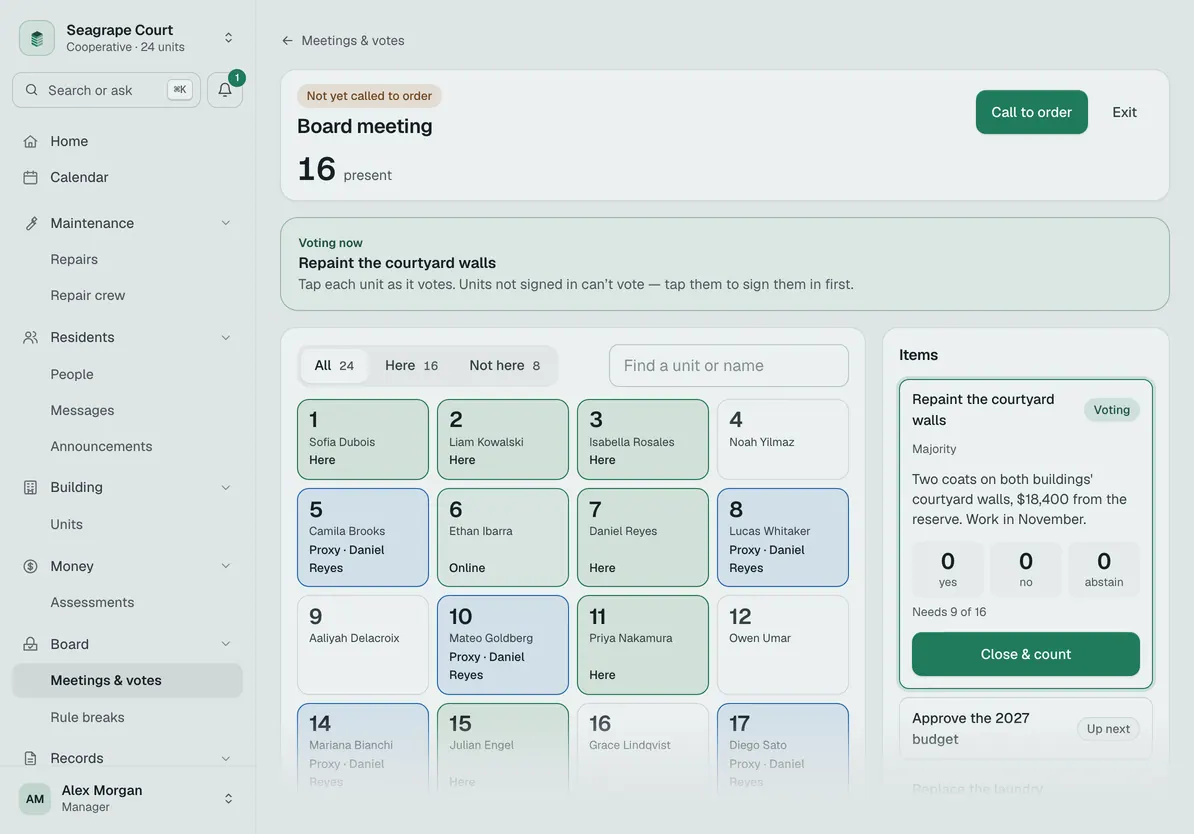Focus the Find a unit or name field

[729, 366]
